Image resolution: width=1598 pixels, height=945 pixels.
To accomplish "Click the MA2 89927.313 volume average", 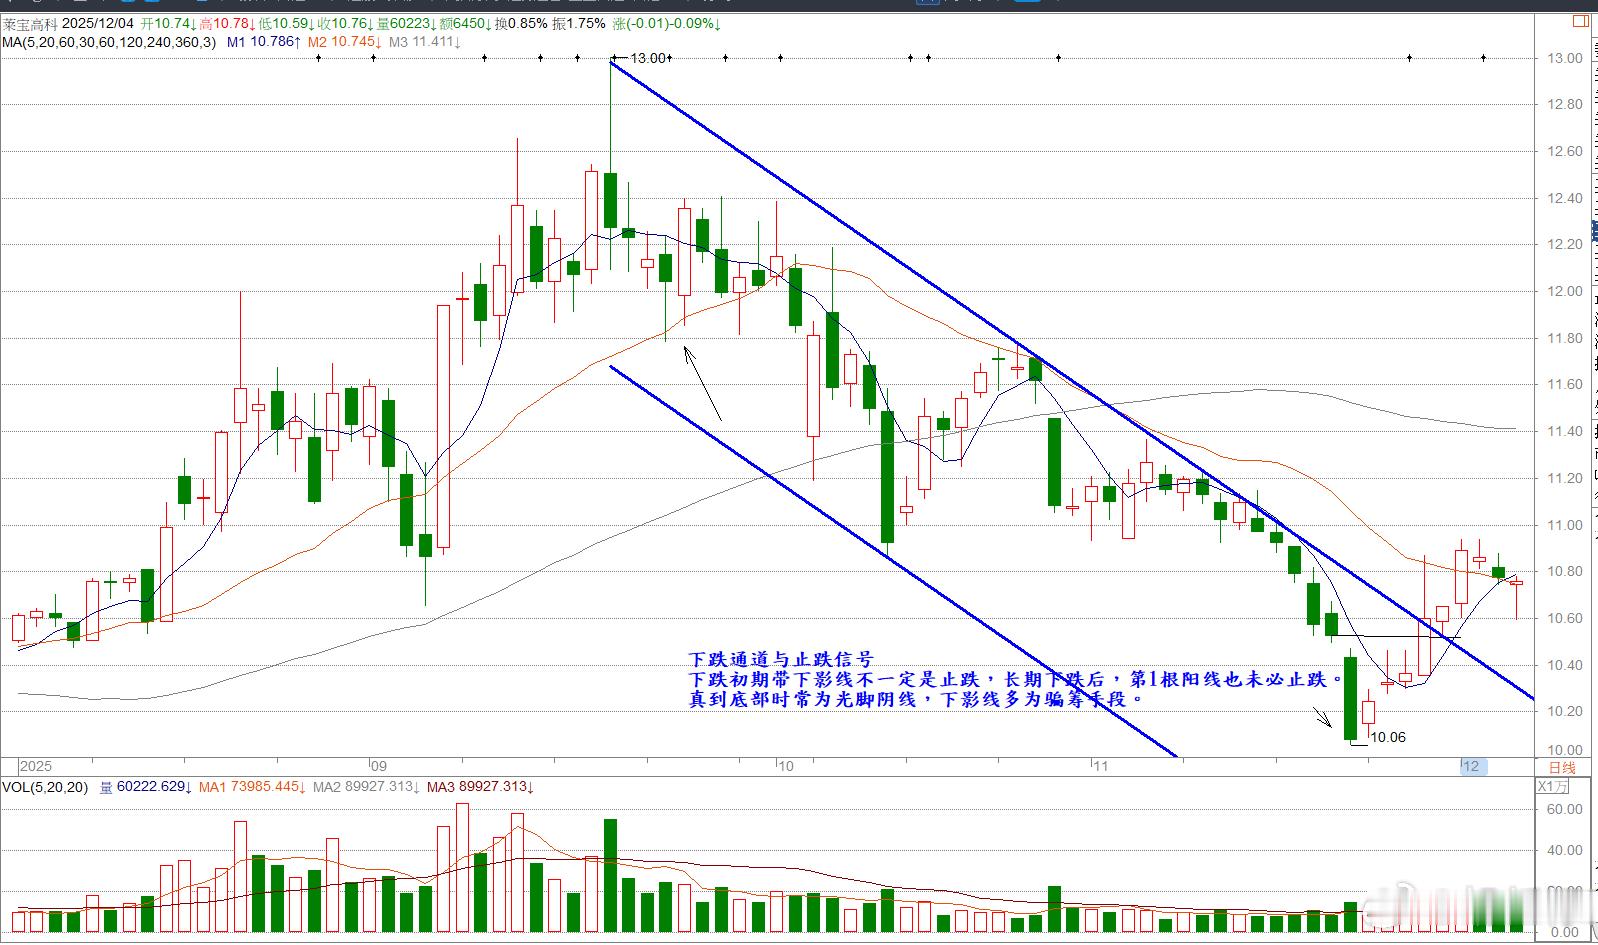I will (366, 787).
